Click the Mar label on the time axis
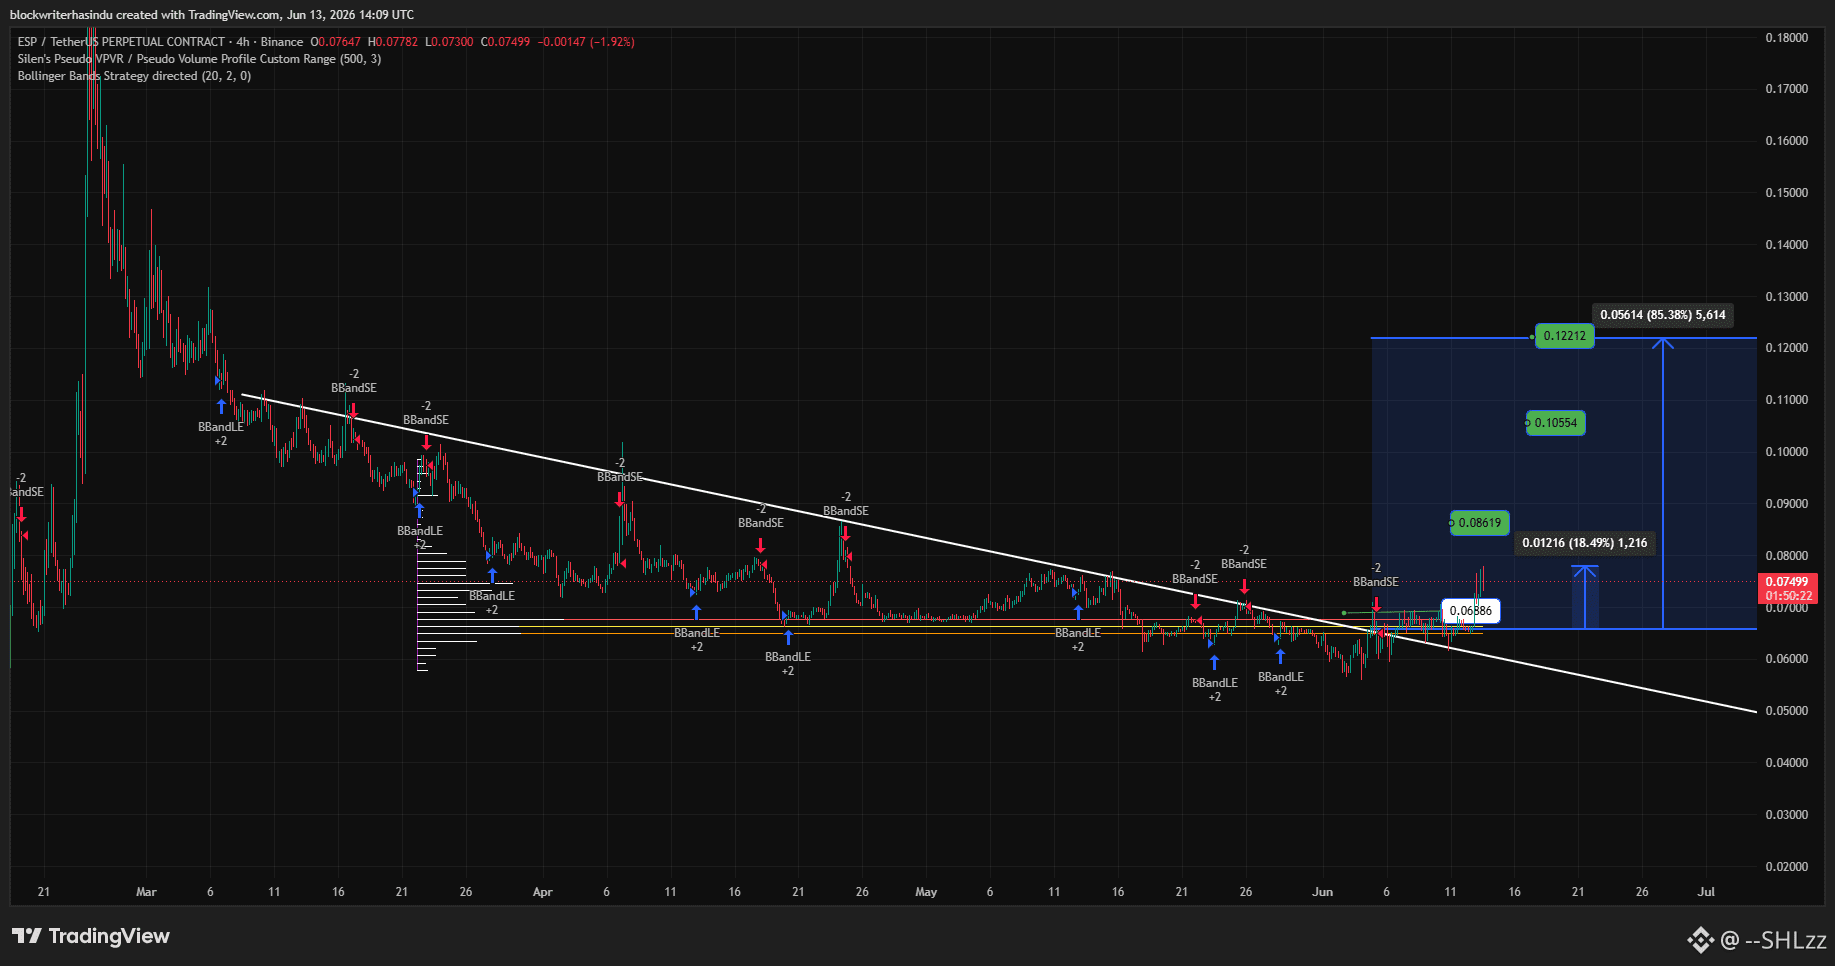Viewport: 1835px width, 966px height. click(146, 892)
